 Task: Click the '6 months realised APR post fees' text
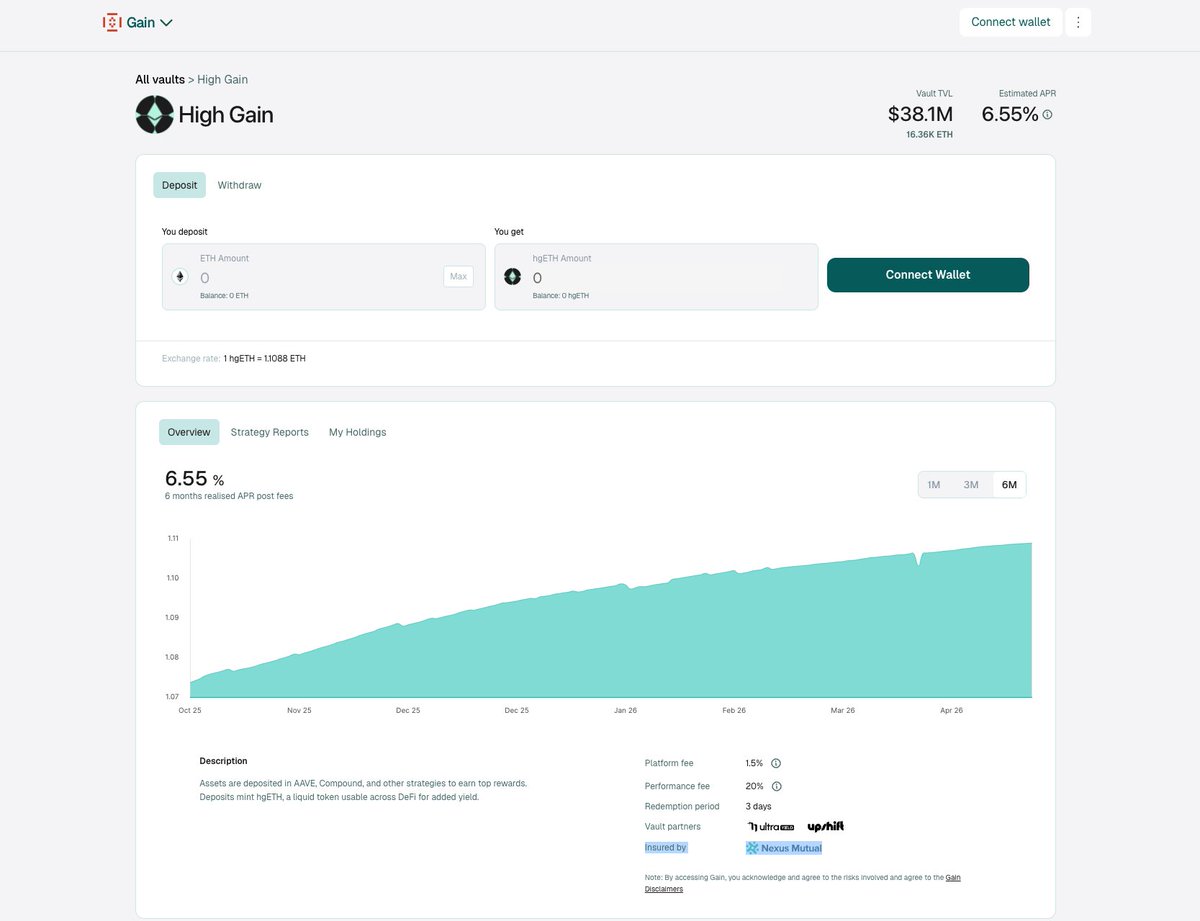[x=229, y=496]
